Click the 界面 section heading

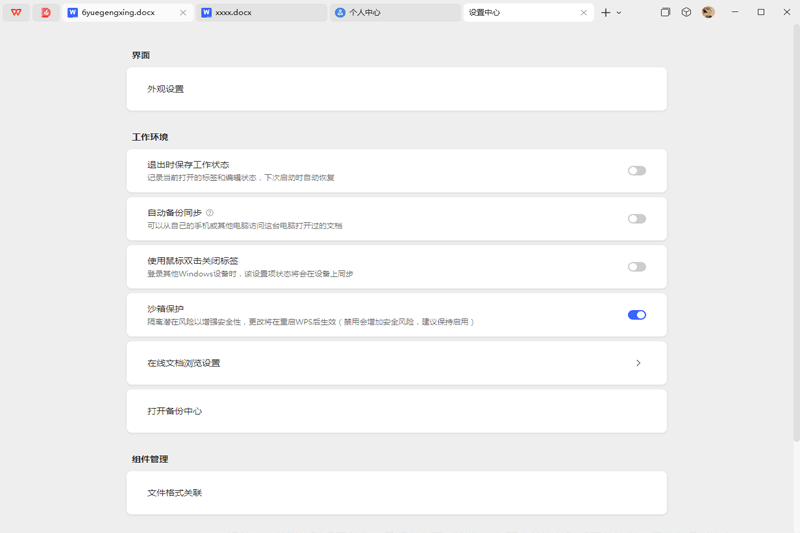pos(141,55)
